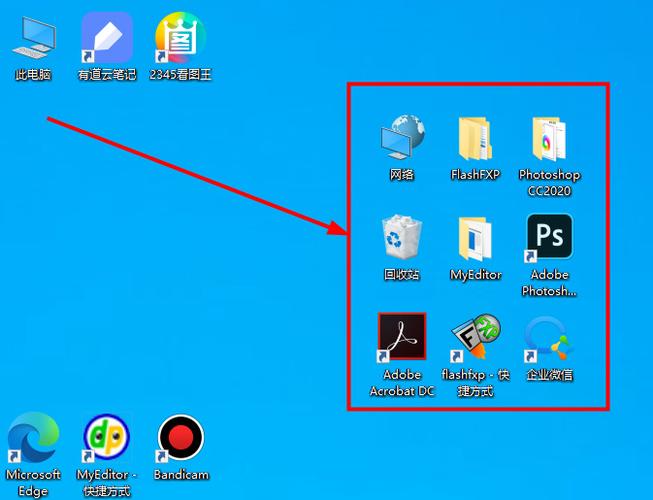Click the Adobe Photoshop Ps shortcut icon

point(549,238)
